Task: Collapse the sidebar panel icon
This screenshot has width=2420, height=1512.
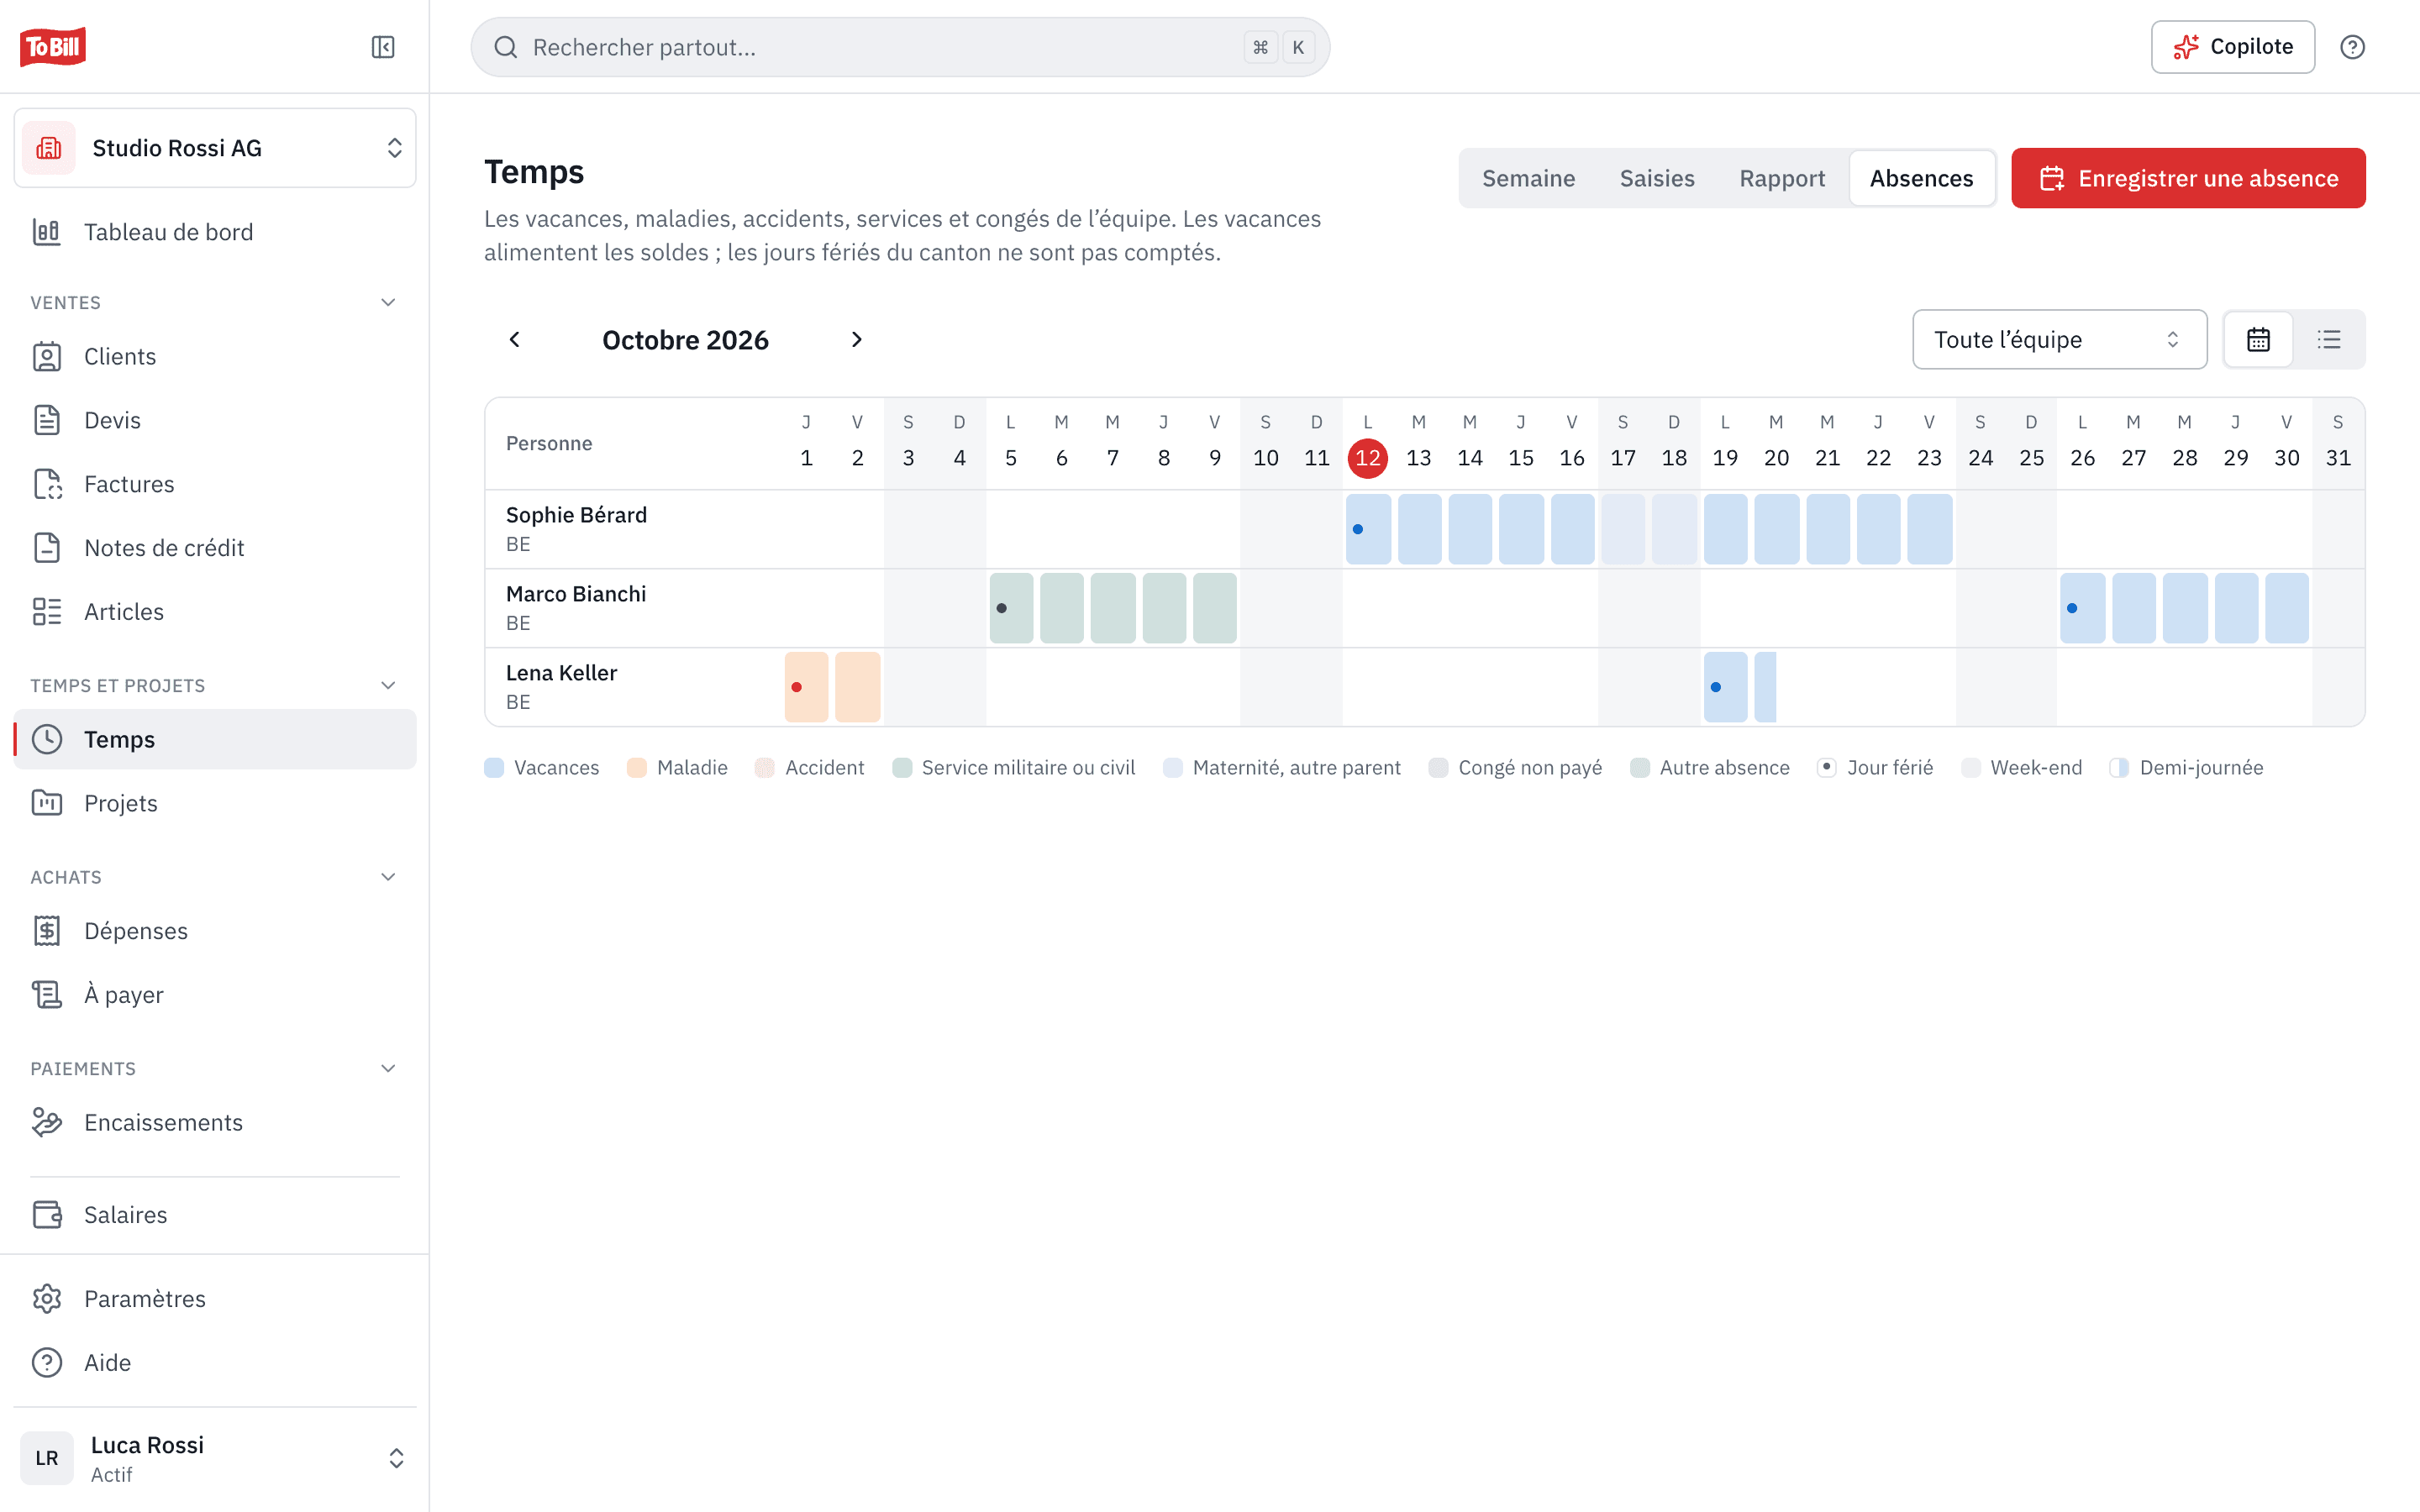Action: click(x=383, y=47)
